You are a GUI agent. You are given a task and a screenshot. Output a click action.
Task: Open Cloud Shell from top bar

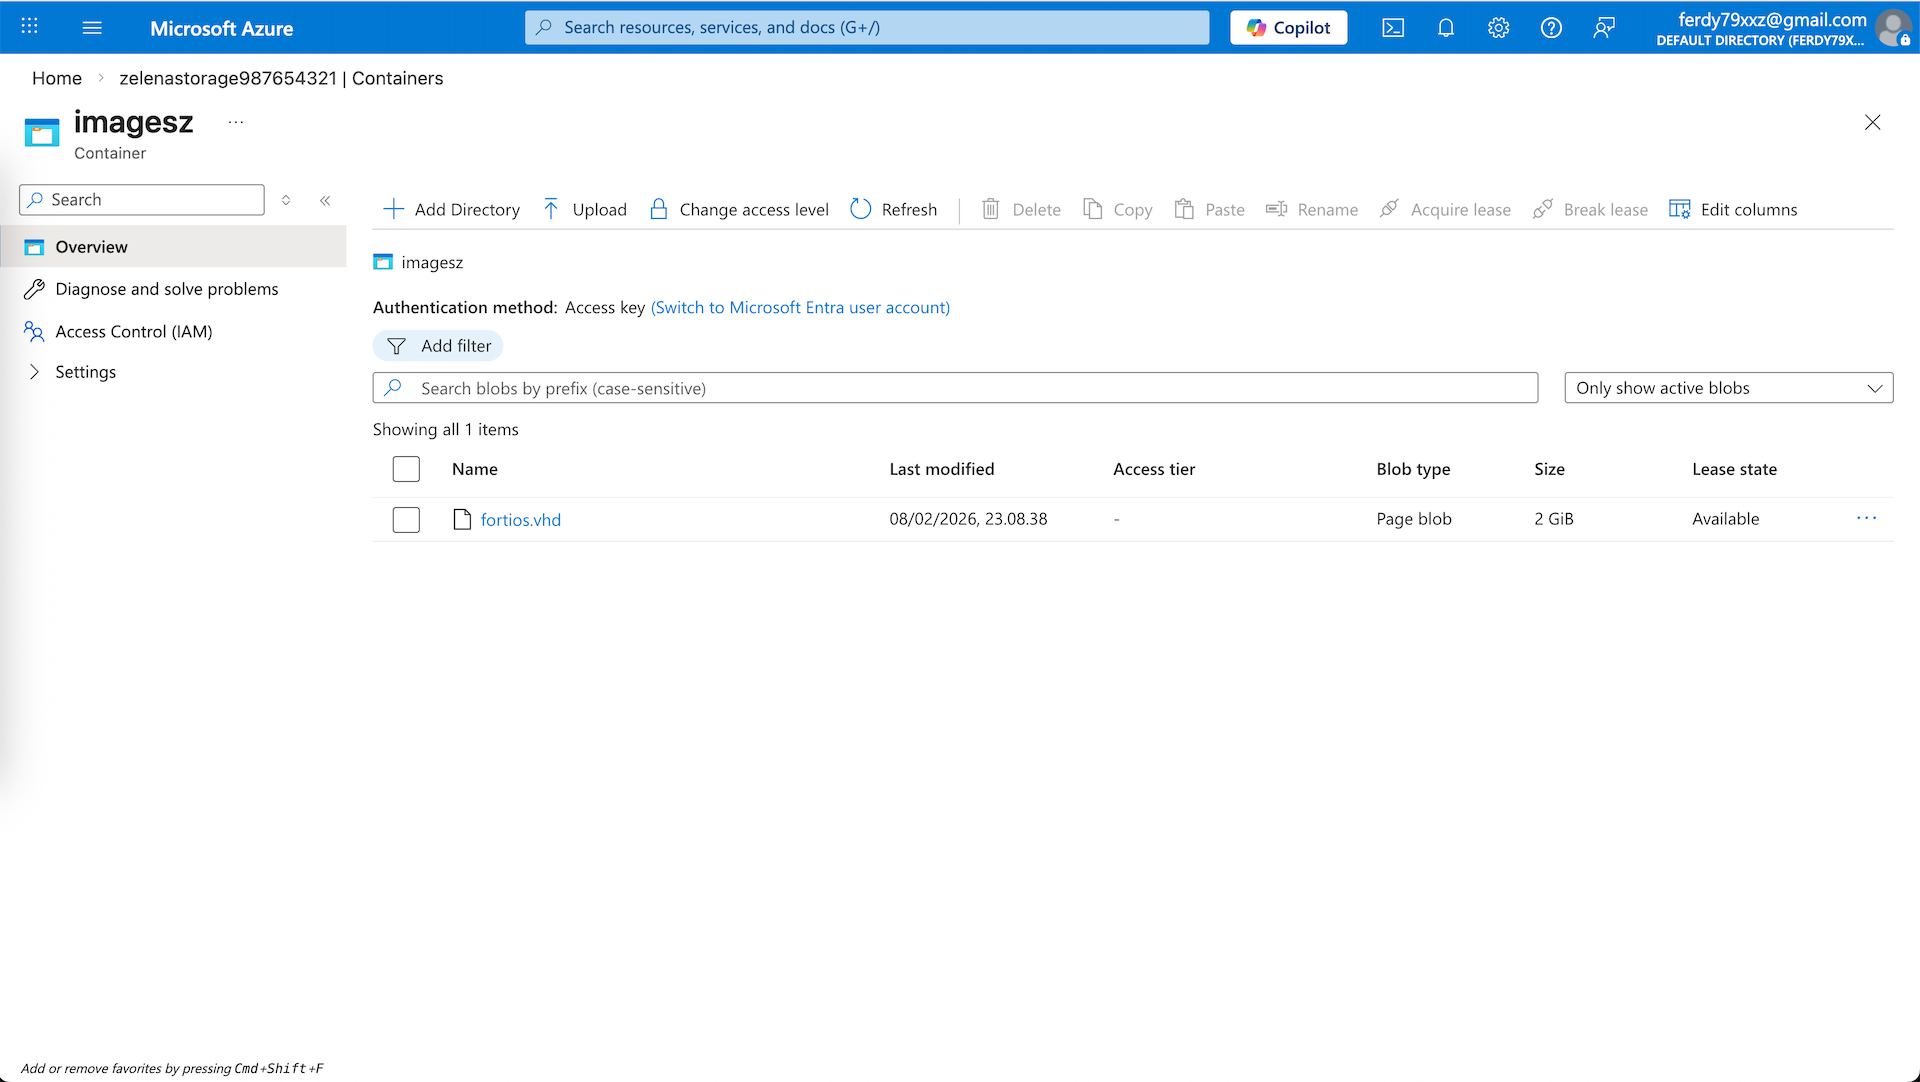click(x=1393, y=28)
